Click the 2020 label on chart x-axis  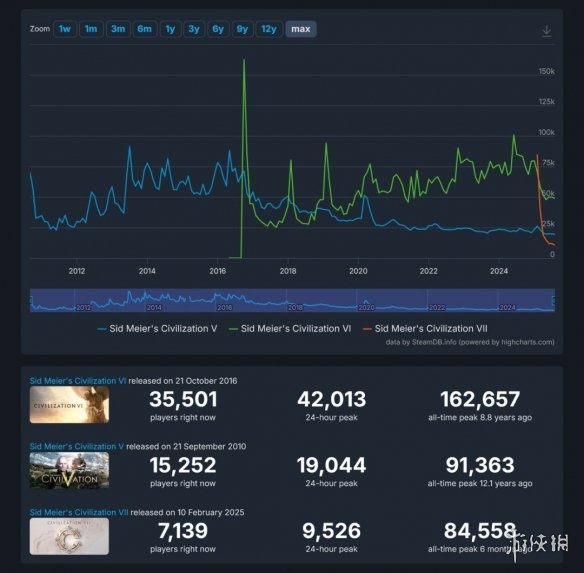358,271
